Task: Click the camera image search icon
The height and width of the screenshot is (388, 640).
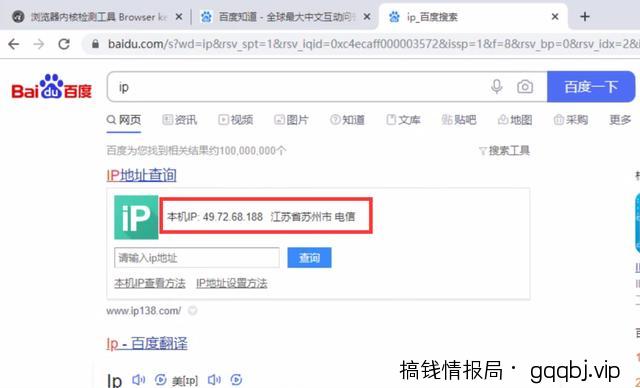Action: pos(525,86)
